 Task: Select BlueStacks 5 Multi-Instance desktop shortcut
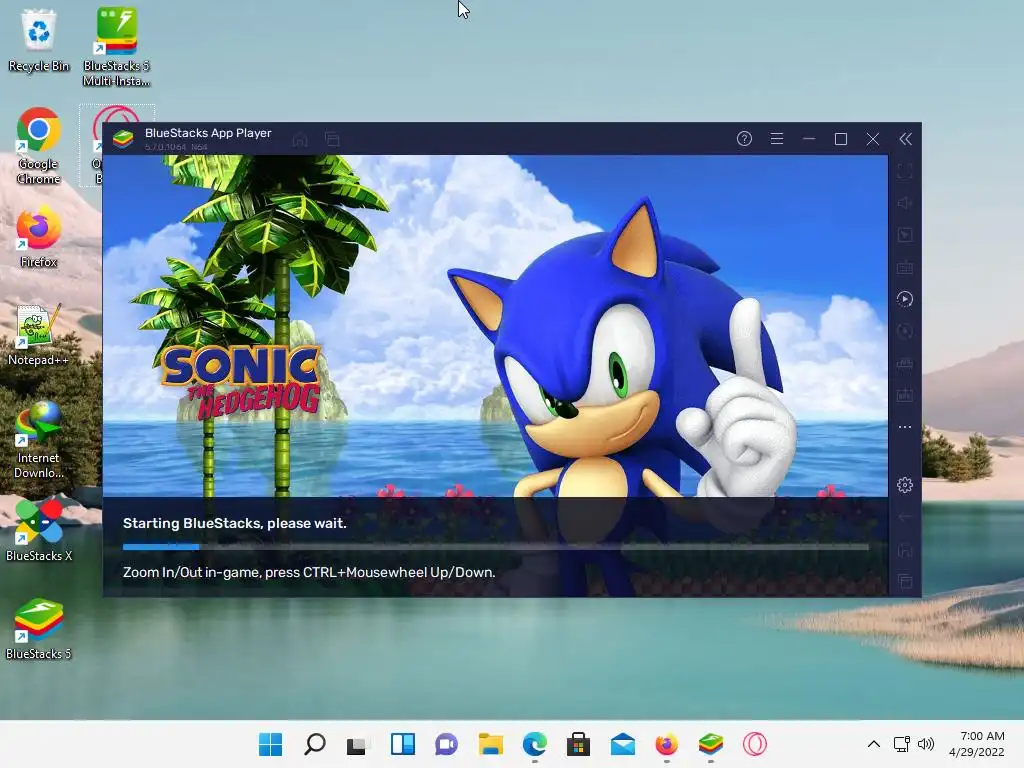click(x=117, y=47)
